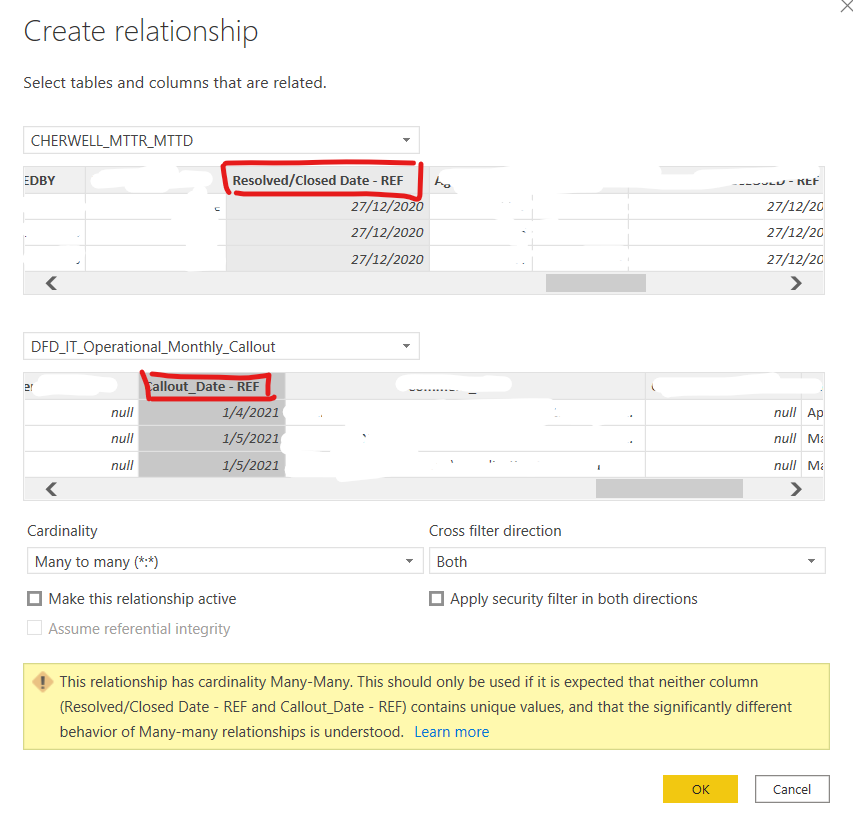Open the Learn more link

tap(452, 732)
